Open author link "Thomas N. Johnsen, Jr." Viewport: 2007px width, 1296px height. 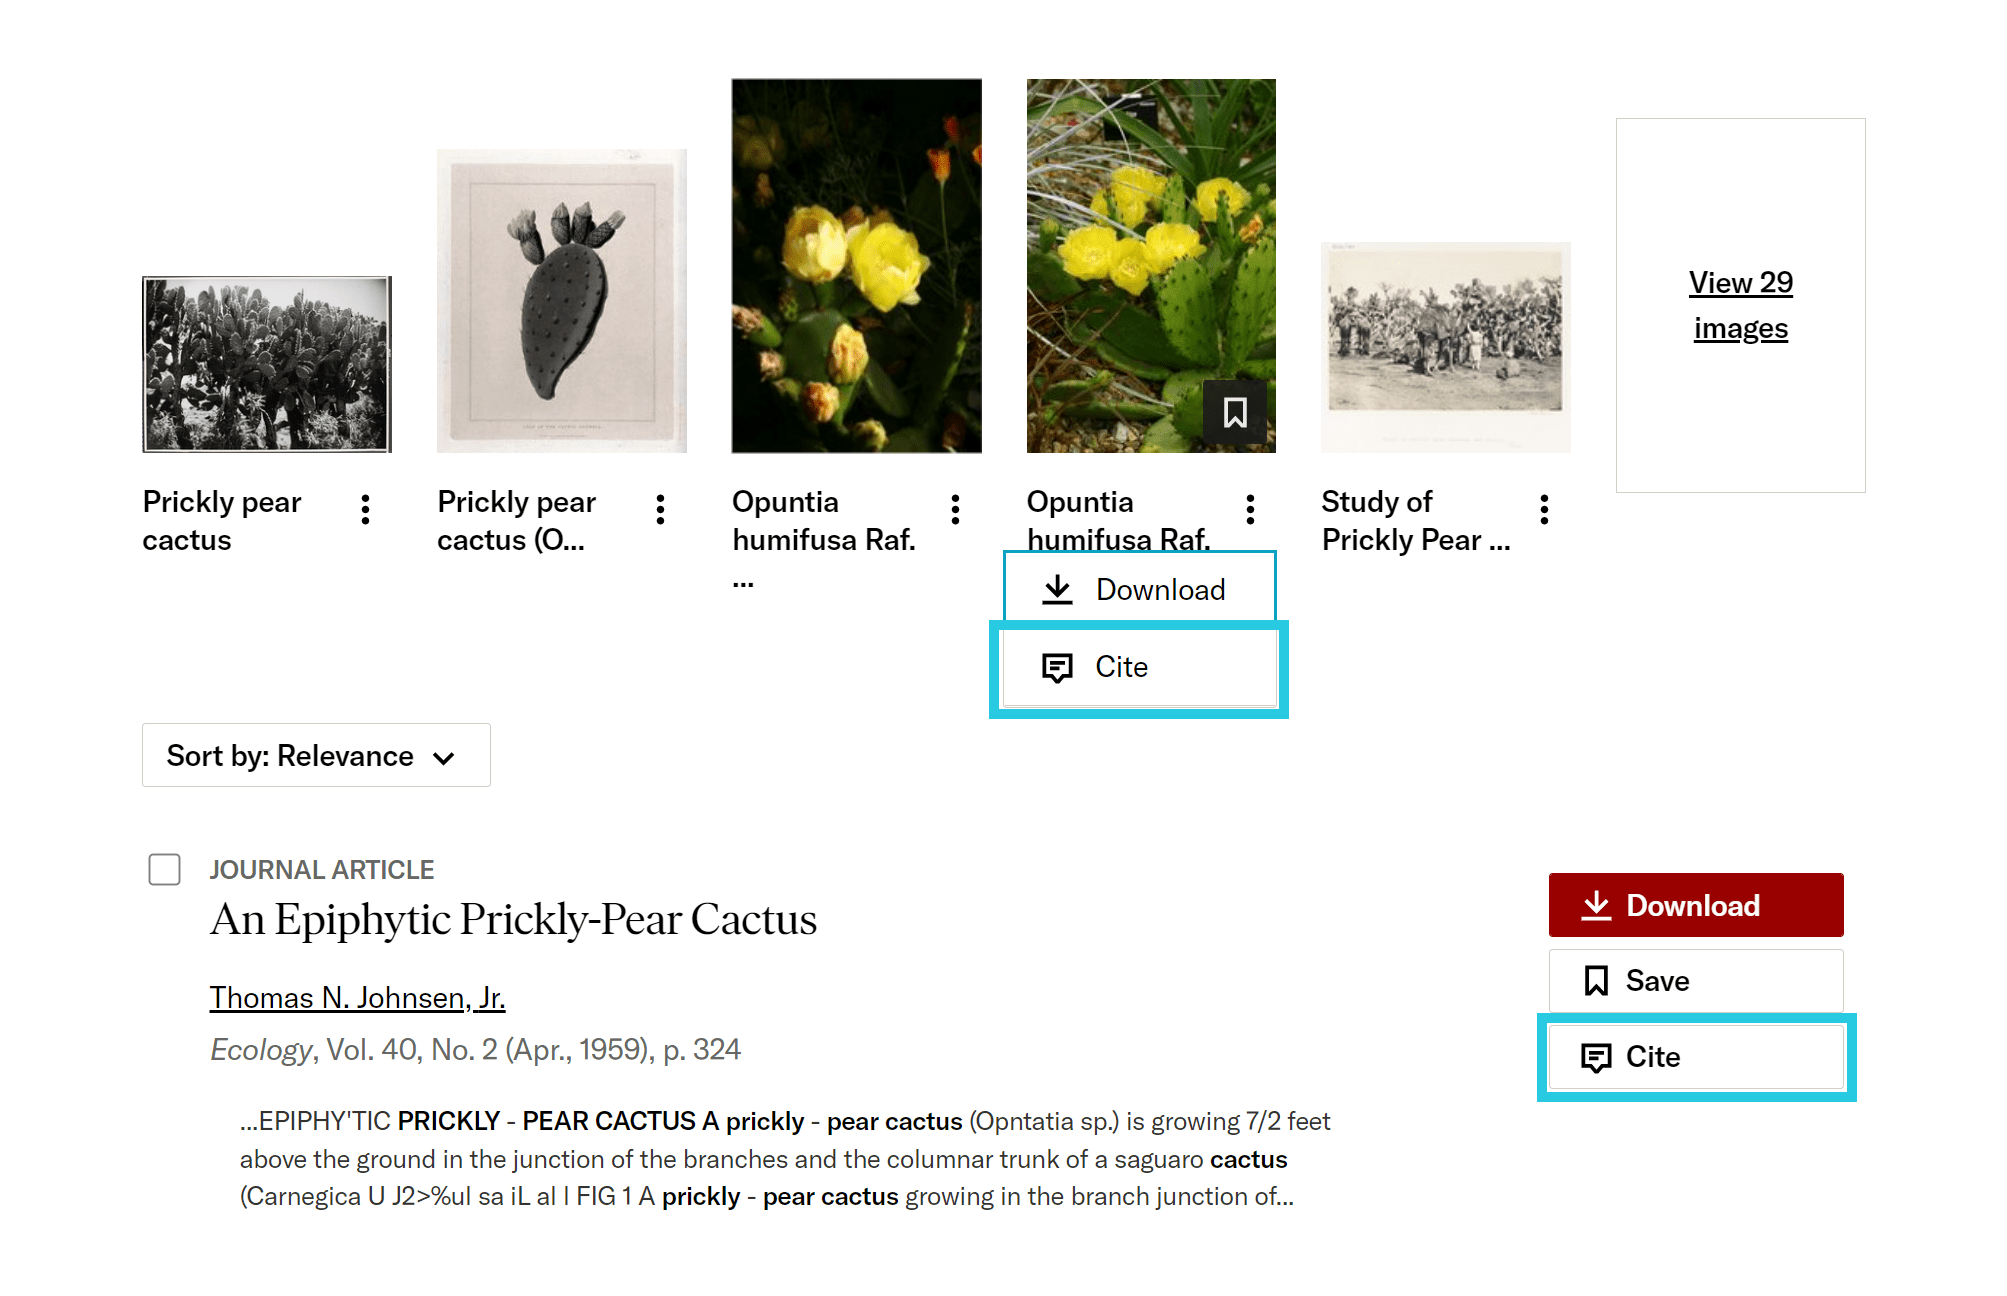[357, 997]
